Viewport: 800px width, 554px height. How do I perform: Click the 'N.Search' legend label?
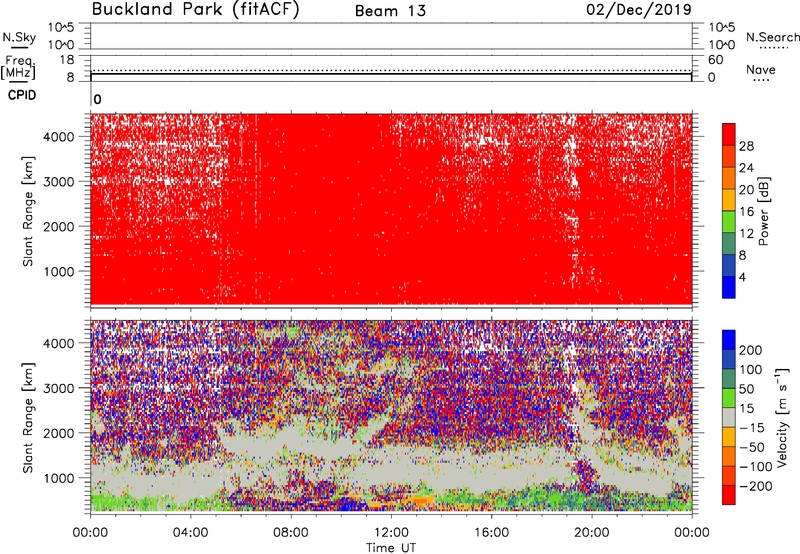[772, 37]
